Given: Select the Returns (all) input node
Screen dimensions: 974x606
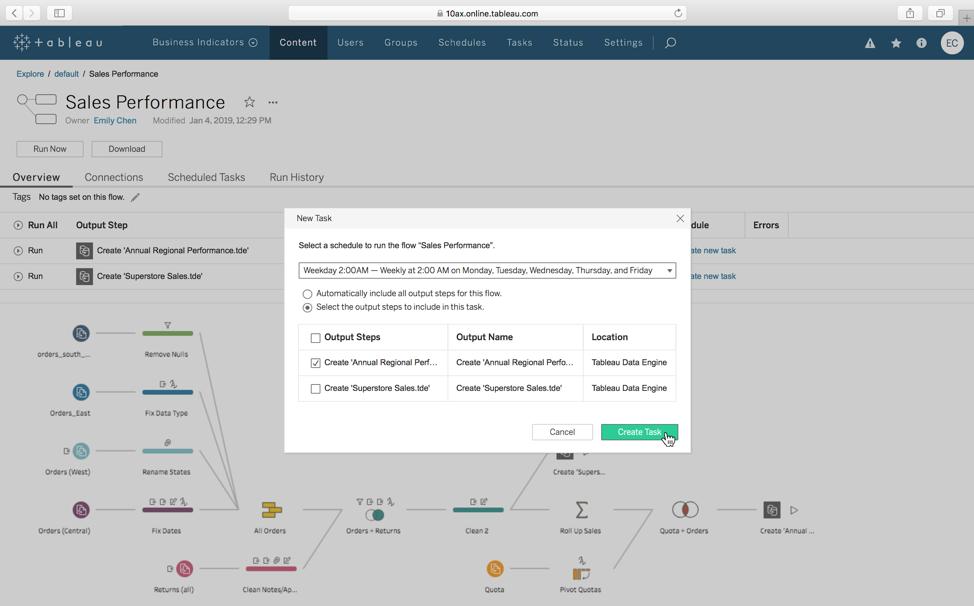Looking at the screenshot, I should coord(184,569).
